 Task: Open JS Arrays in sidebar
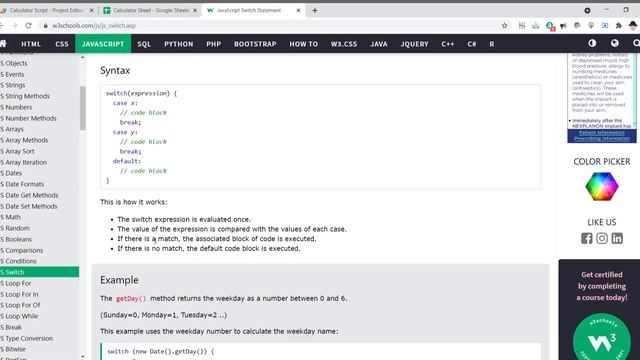click(x=12, y=129)
